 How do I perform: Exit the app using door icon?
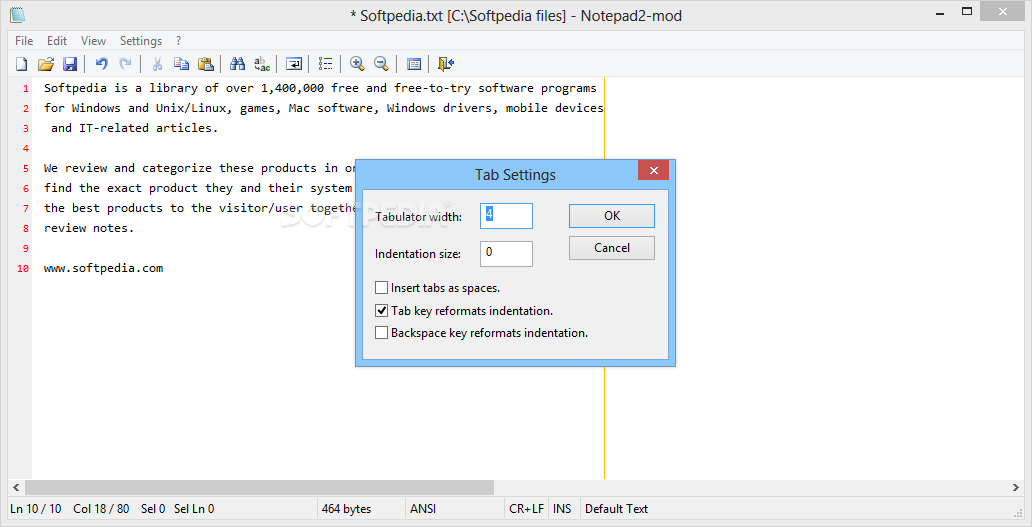pyautogui.click(x=446, y=64)
